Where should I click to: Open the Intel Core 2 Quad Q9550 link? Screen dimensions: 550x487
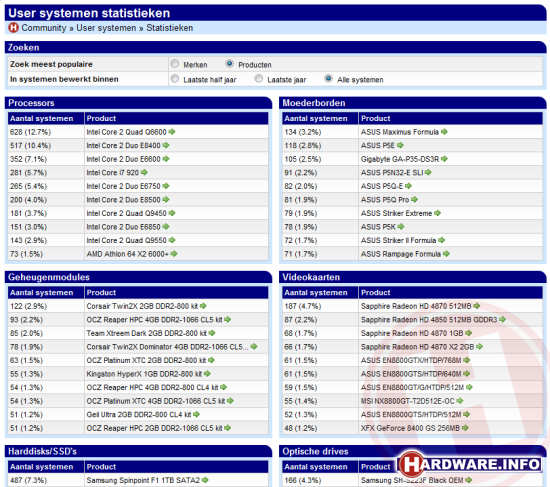click(x=126, y=240)
